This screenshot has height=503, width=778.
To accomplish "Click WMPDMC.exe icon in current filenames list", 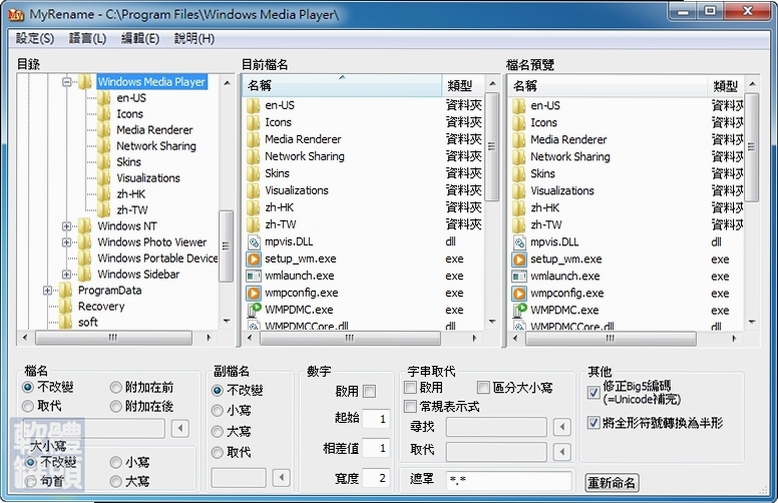I will tap(254, 310).
